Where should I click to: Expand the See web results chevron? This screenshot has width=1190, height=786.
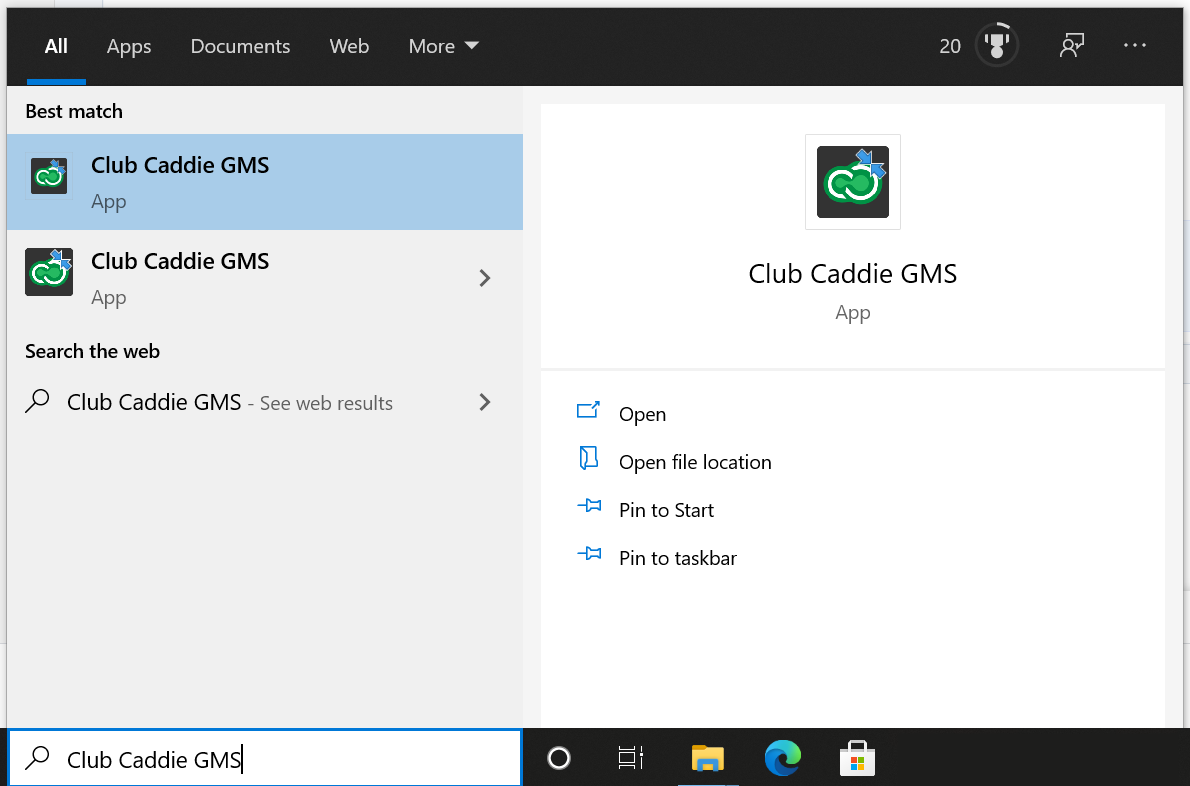485,402
